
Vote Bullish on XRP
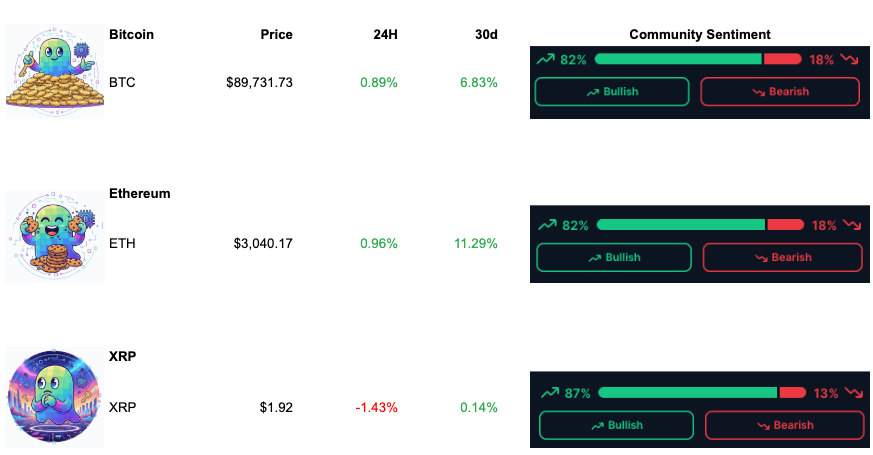[x=616, y=425]
